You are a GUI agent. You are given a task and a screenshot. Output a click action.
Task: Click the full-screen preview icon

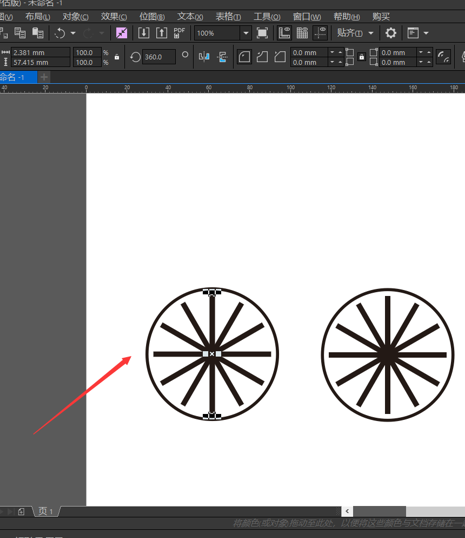click(x=262, y=33)
